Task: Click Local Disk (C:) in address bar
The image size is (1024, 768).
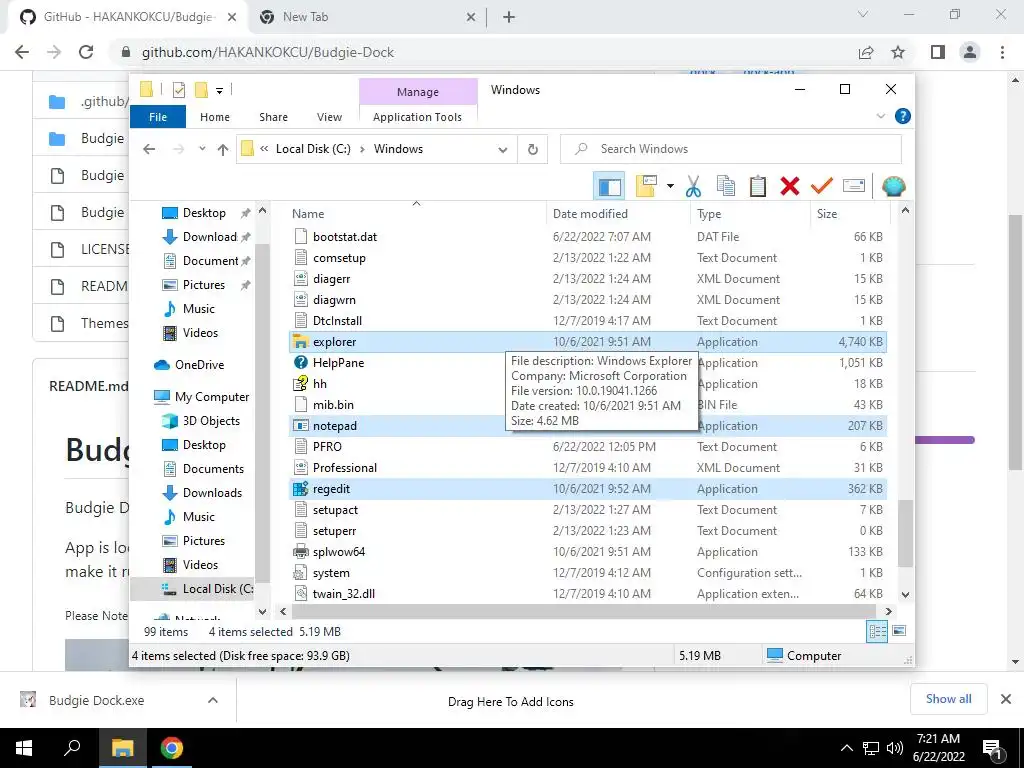Action: (x=313, y=149)
